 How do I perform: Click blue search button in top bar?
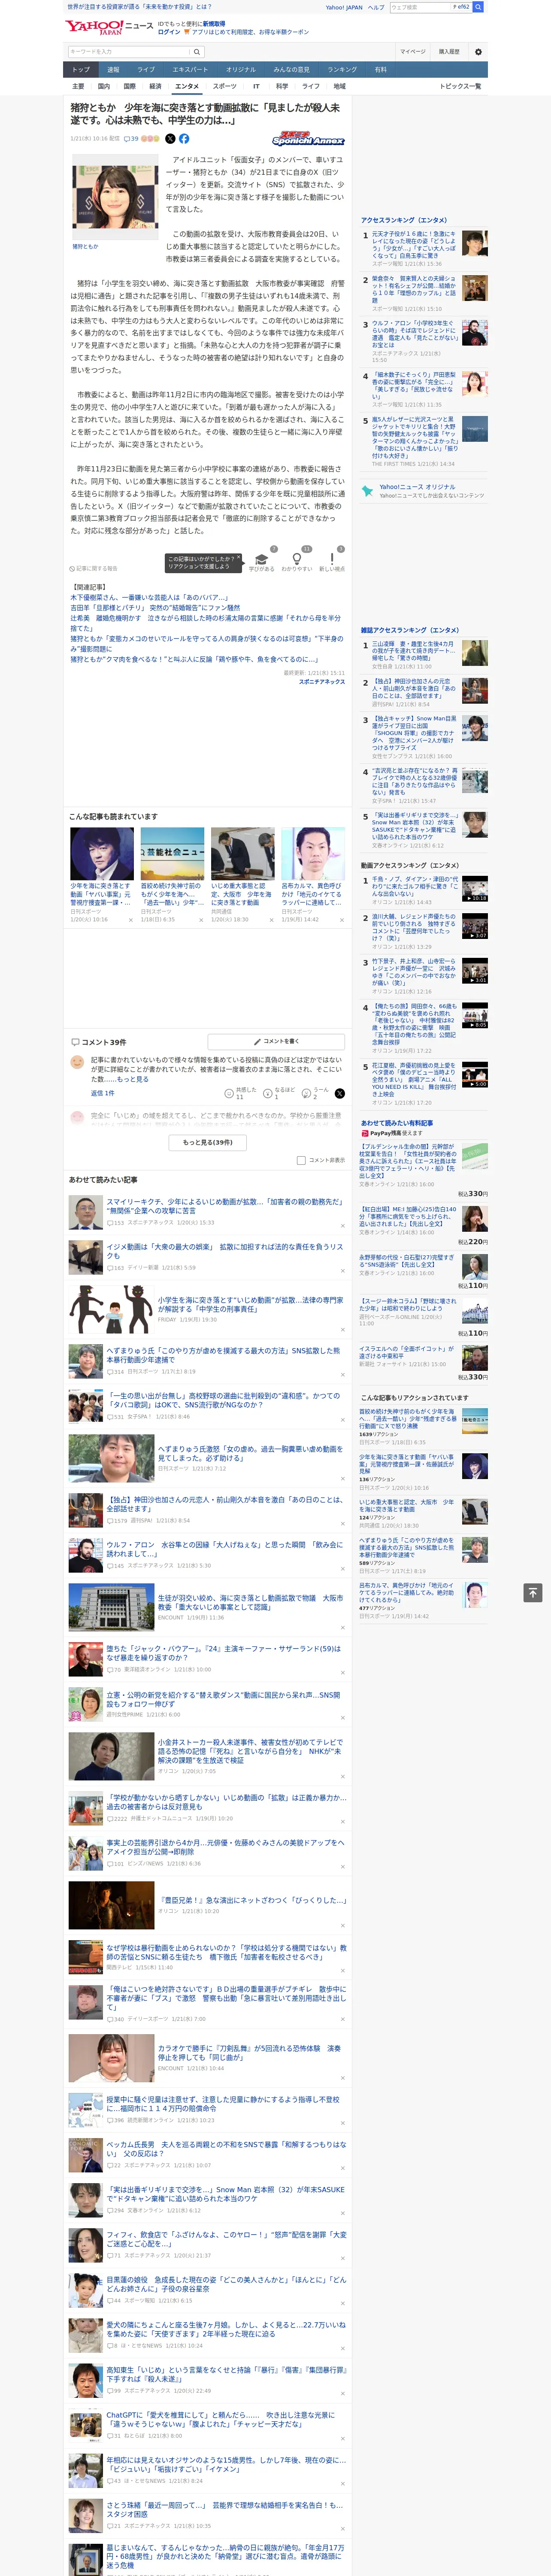click(478, 7)
